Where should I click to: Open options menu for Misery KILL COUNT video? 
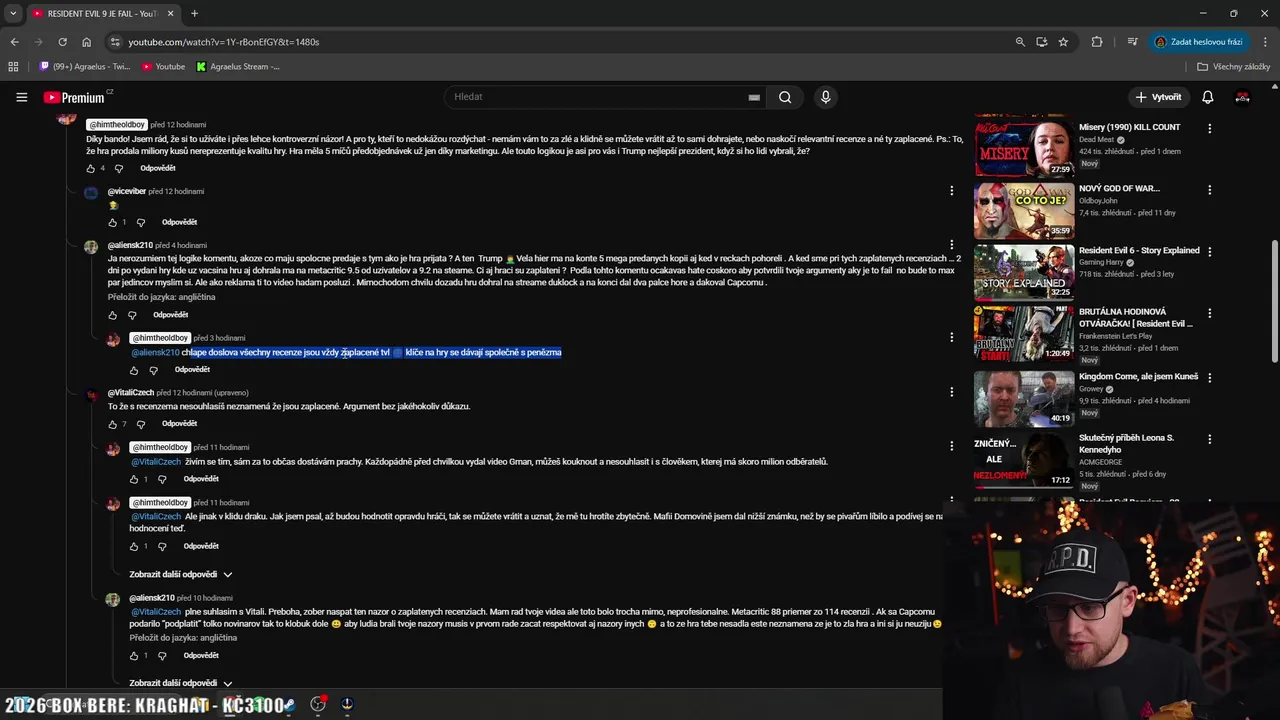(1209, 129)
